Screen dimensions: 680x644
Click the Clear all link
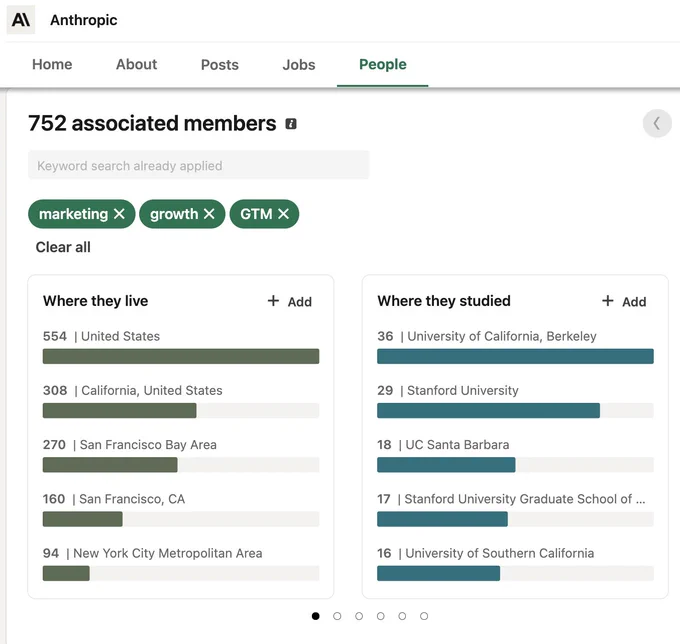pyautogui.click(x=63, y=247)
